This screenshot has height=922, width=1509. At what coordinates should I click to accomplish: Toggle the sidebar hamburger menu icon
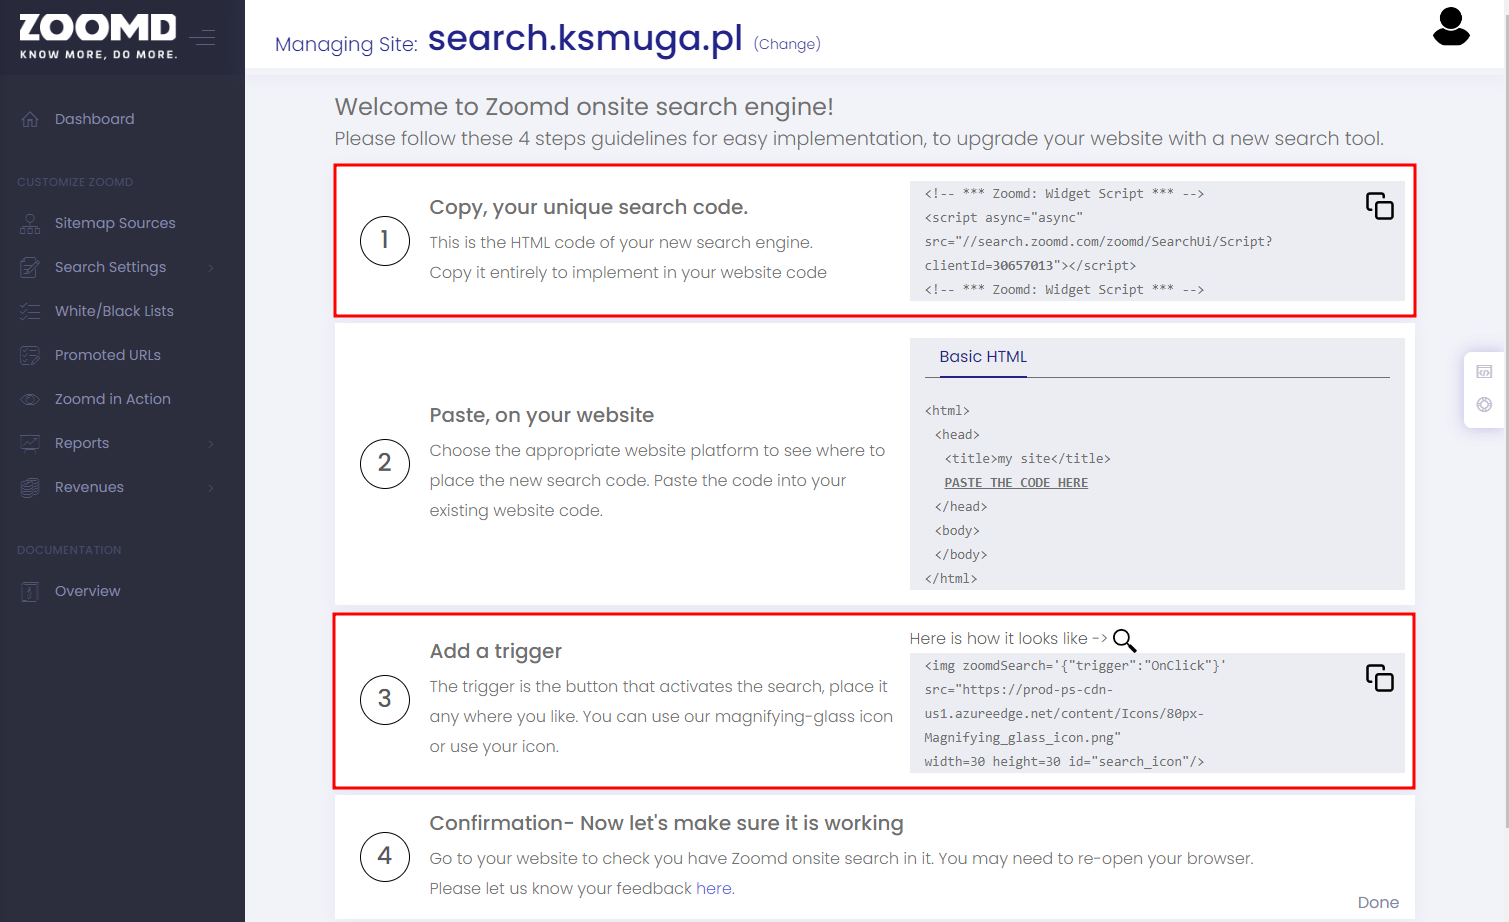[203, 37]
